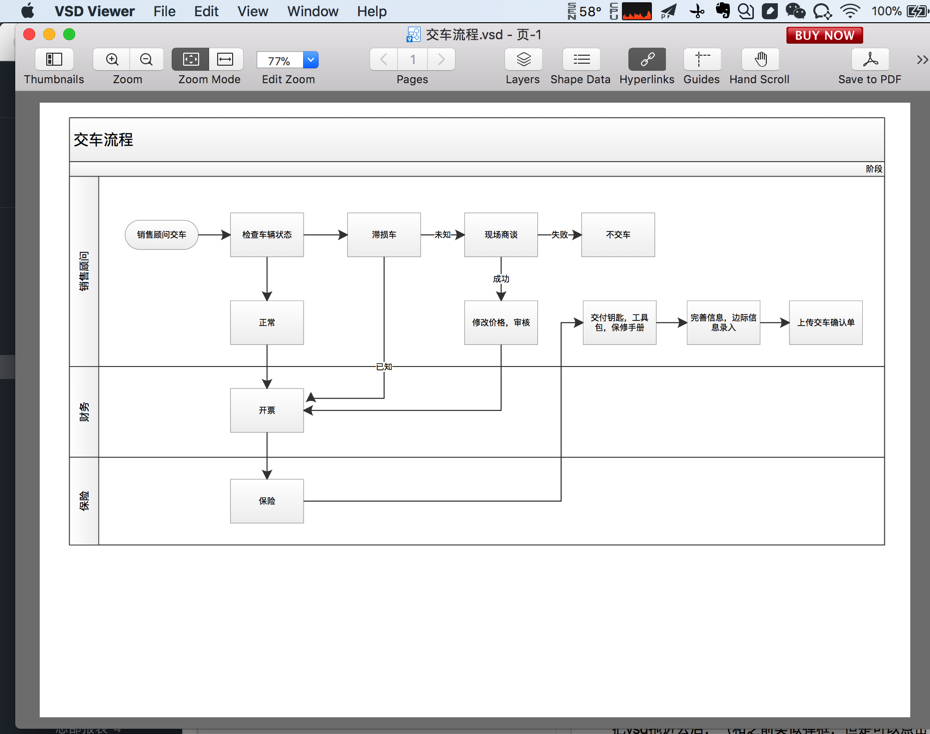The image size is (930, 734).
Task: Save the document to PDF
Action: 870,59
